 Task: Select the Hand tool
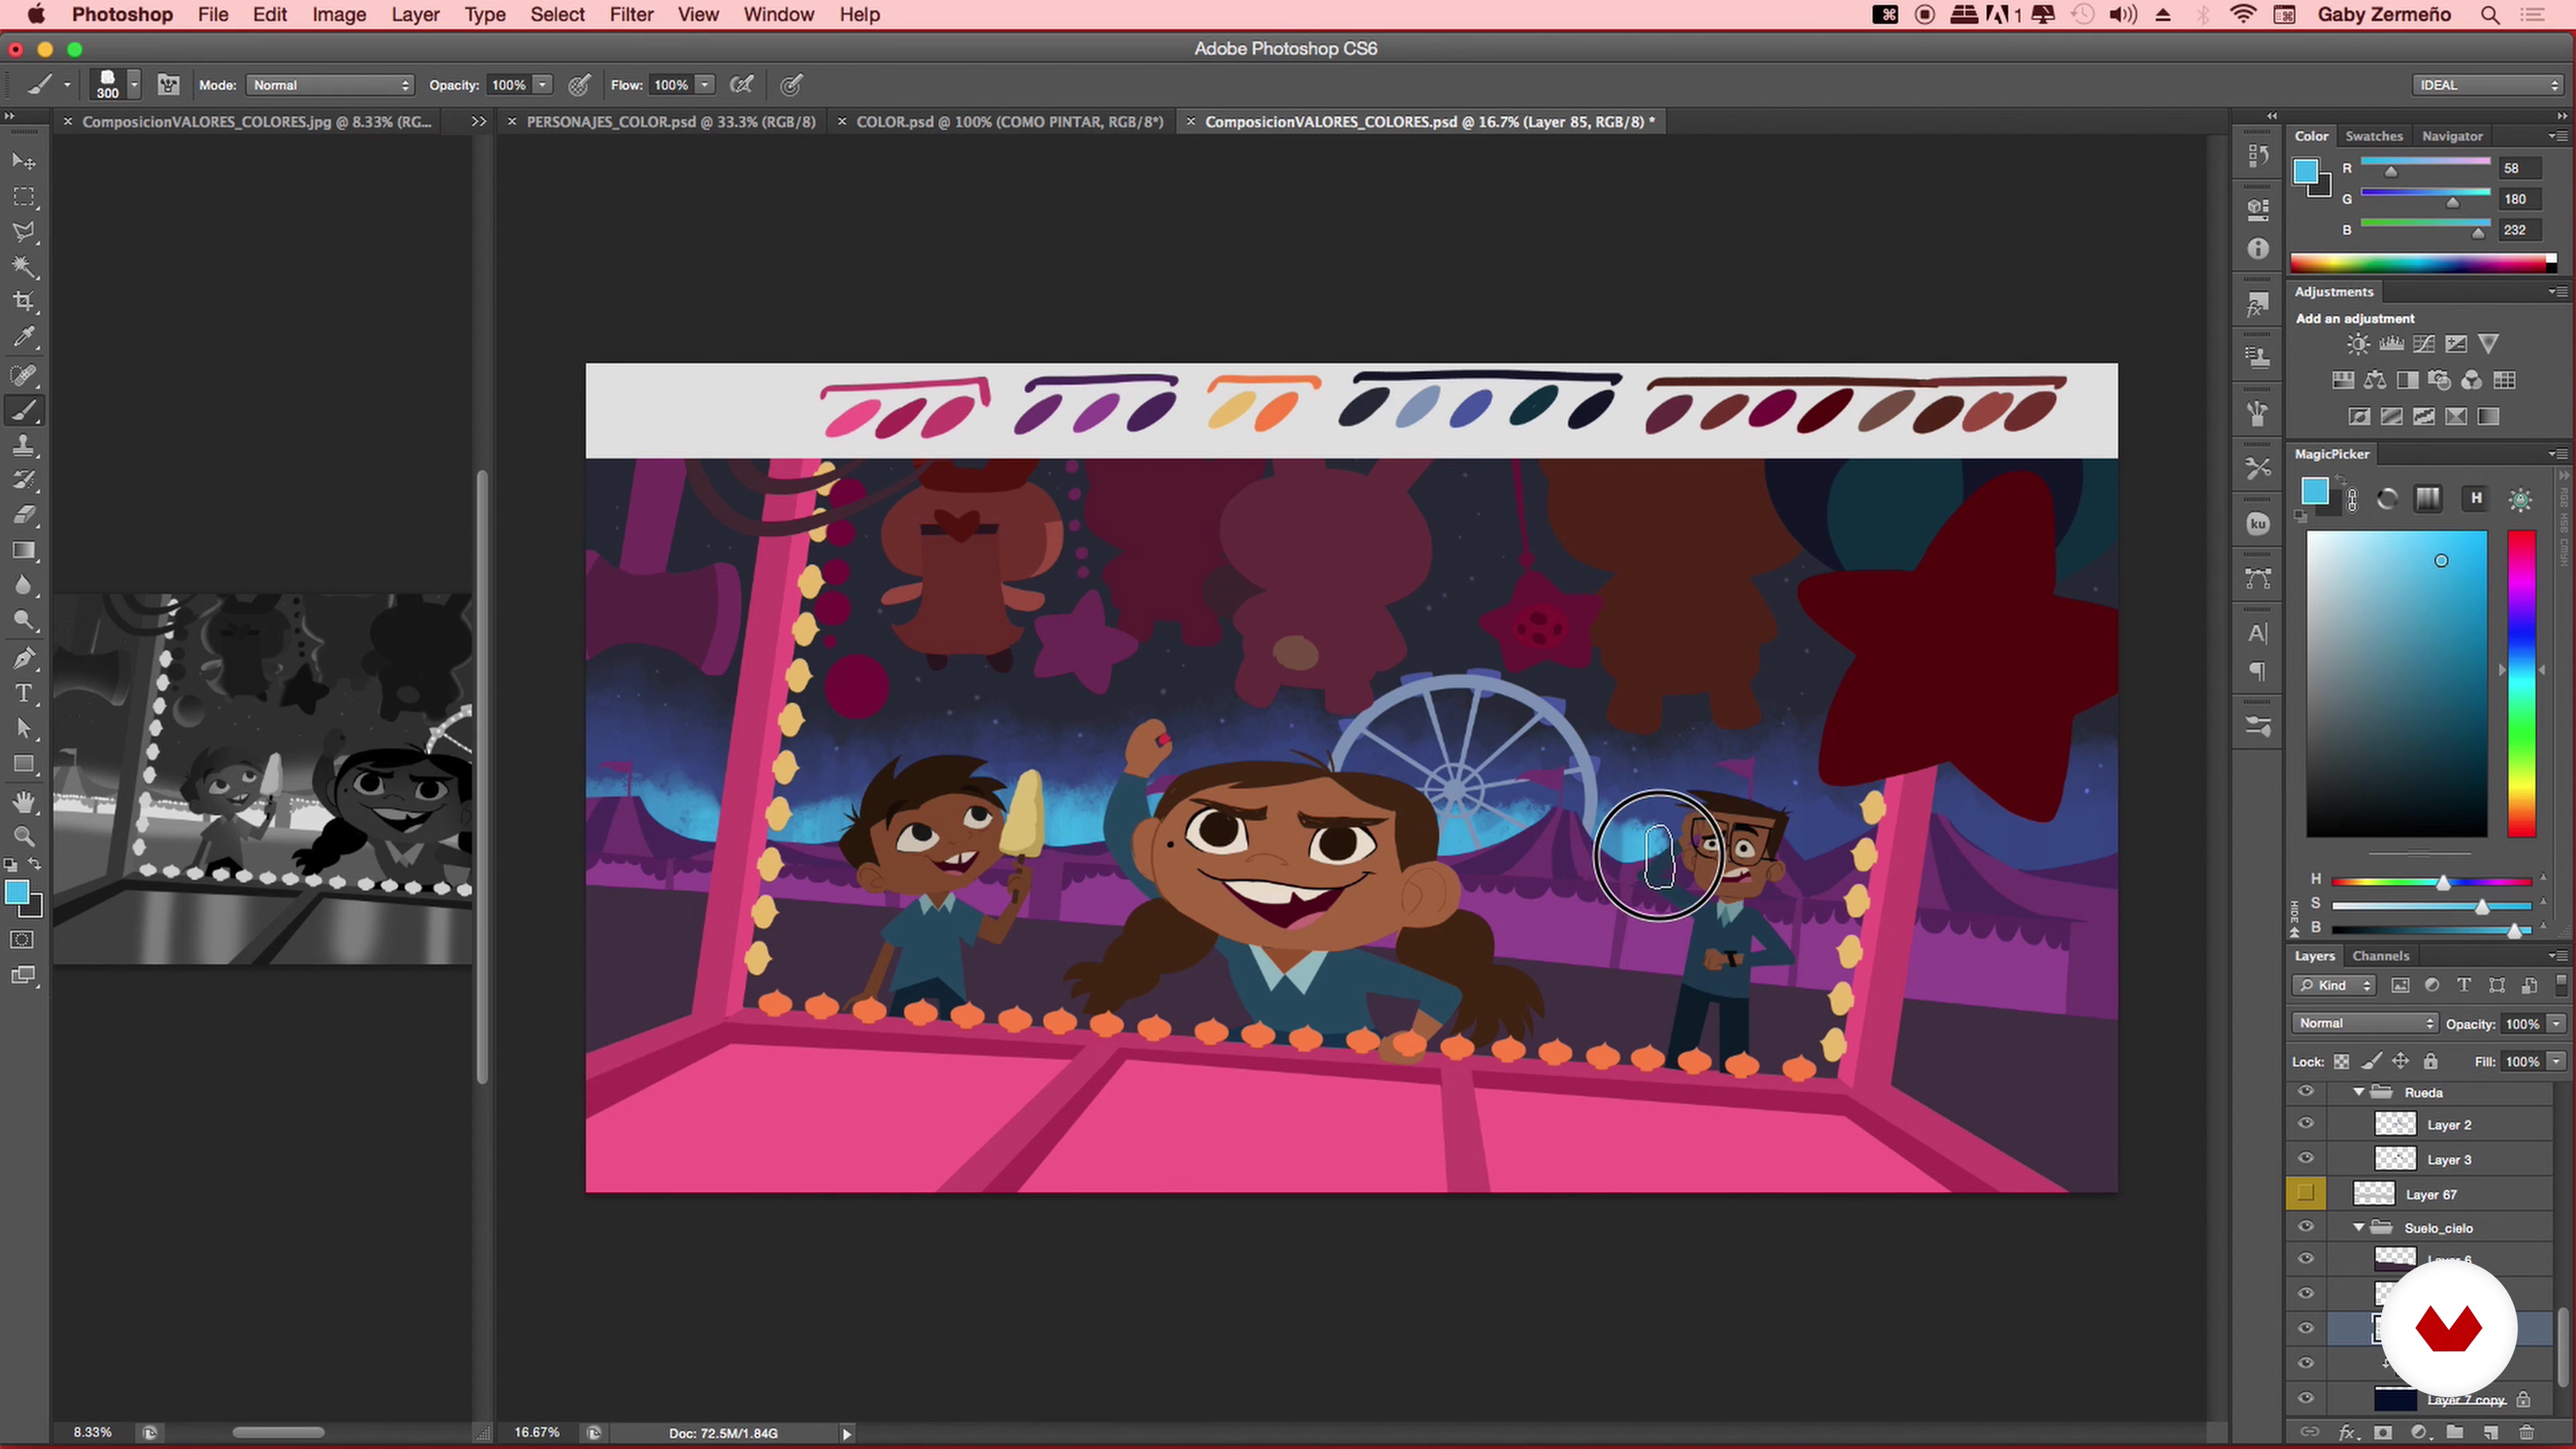(24, 802)
